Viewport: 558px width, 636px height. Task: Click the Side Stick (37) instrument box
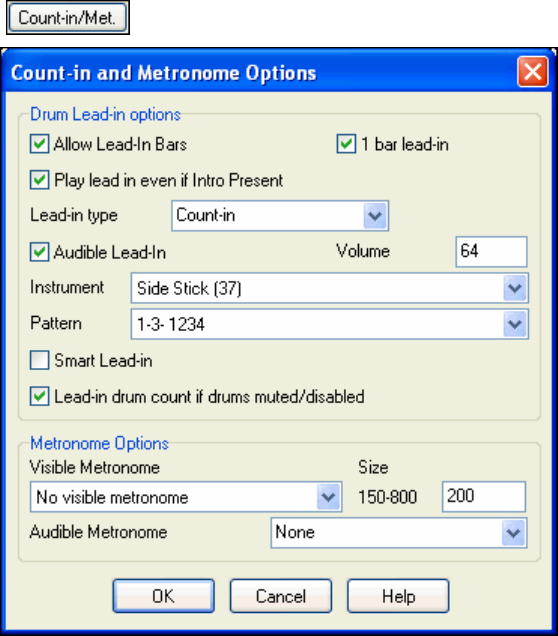pyautogui.click(x=330, y=288)
